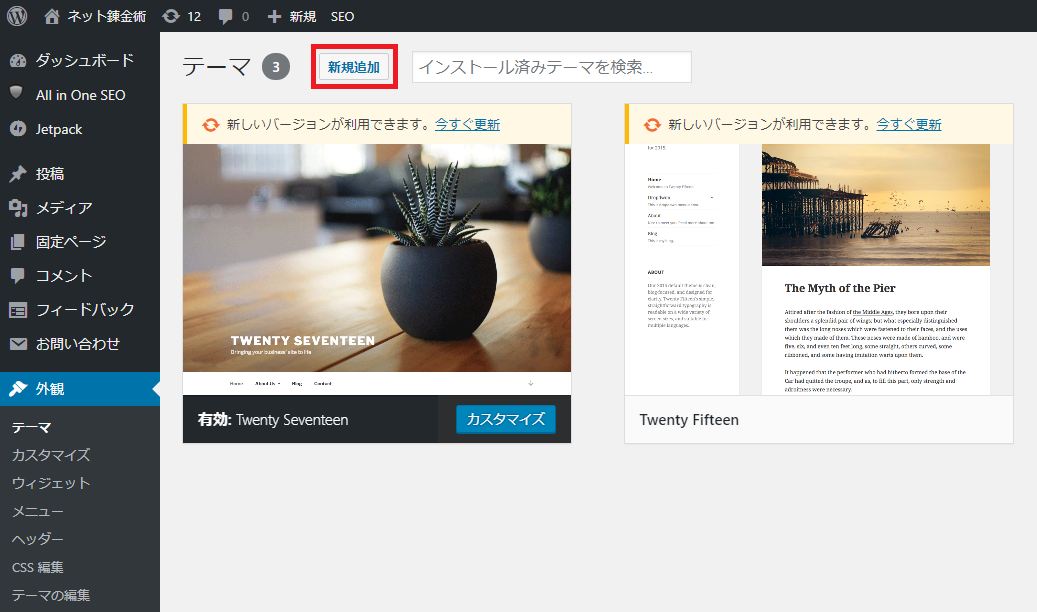Click the カスタマイズ button on Twenty Seventeen
This screenshot has width=1037, height=612.
point(505,419)
